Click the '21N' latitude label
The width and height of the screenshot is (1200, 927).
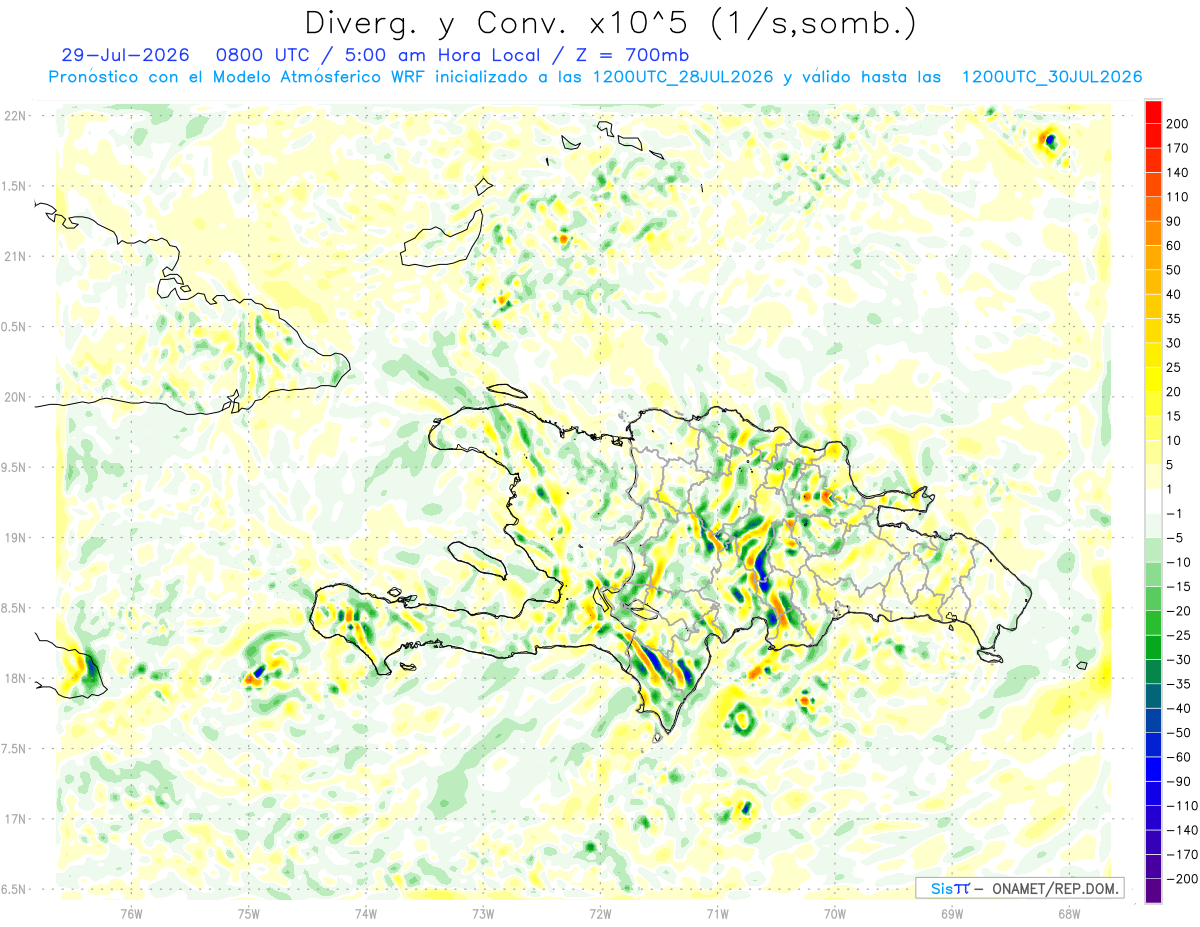pyautogui.click(x=16, y=256)
